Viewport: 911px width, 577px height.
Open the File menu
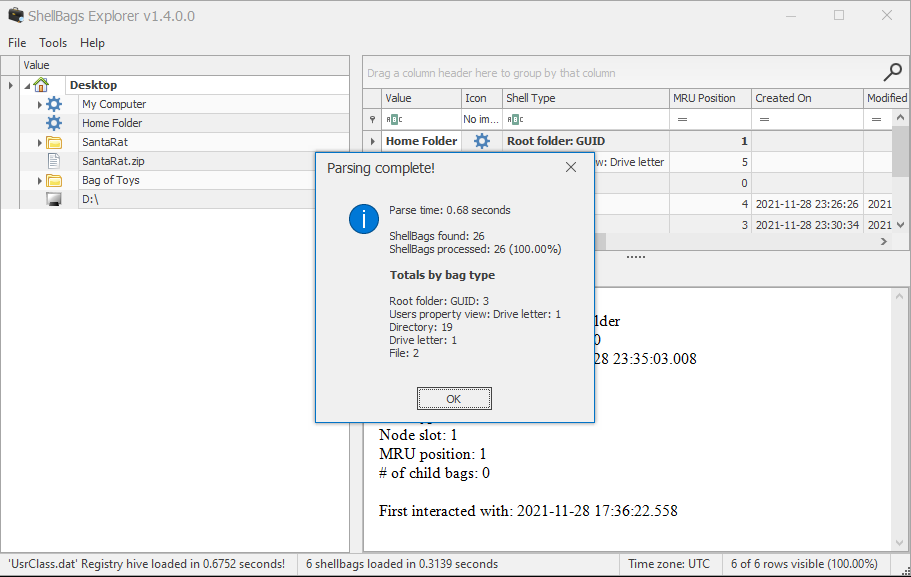click(x=17, y=43)
